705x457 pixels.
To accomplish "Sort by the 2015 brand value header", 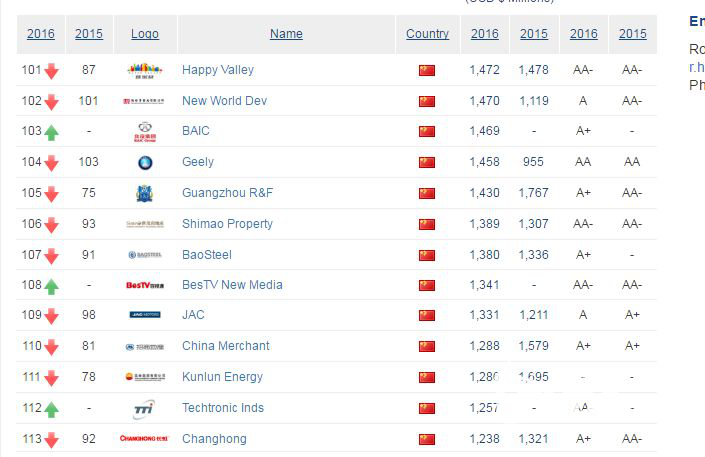I will pyautogui.click(x=534, y=34).
